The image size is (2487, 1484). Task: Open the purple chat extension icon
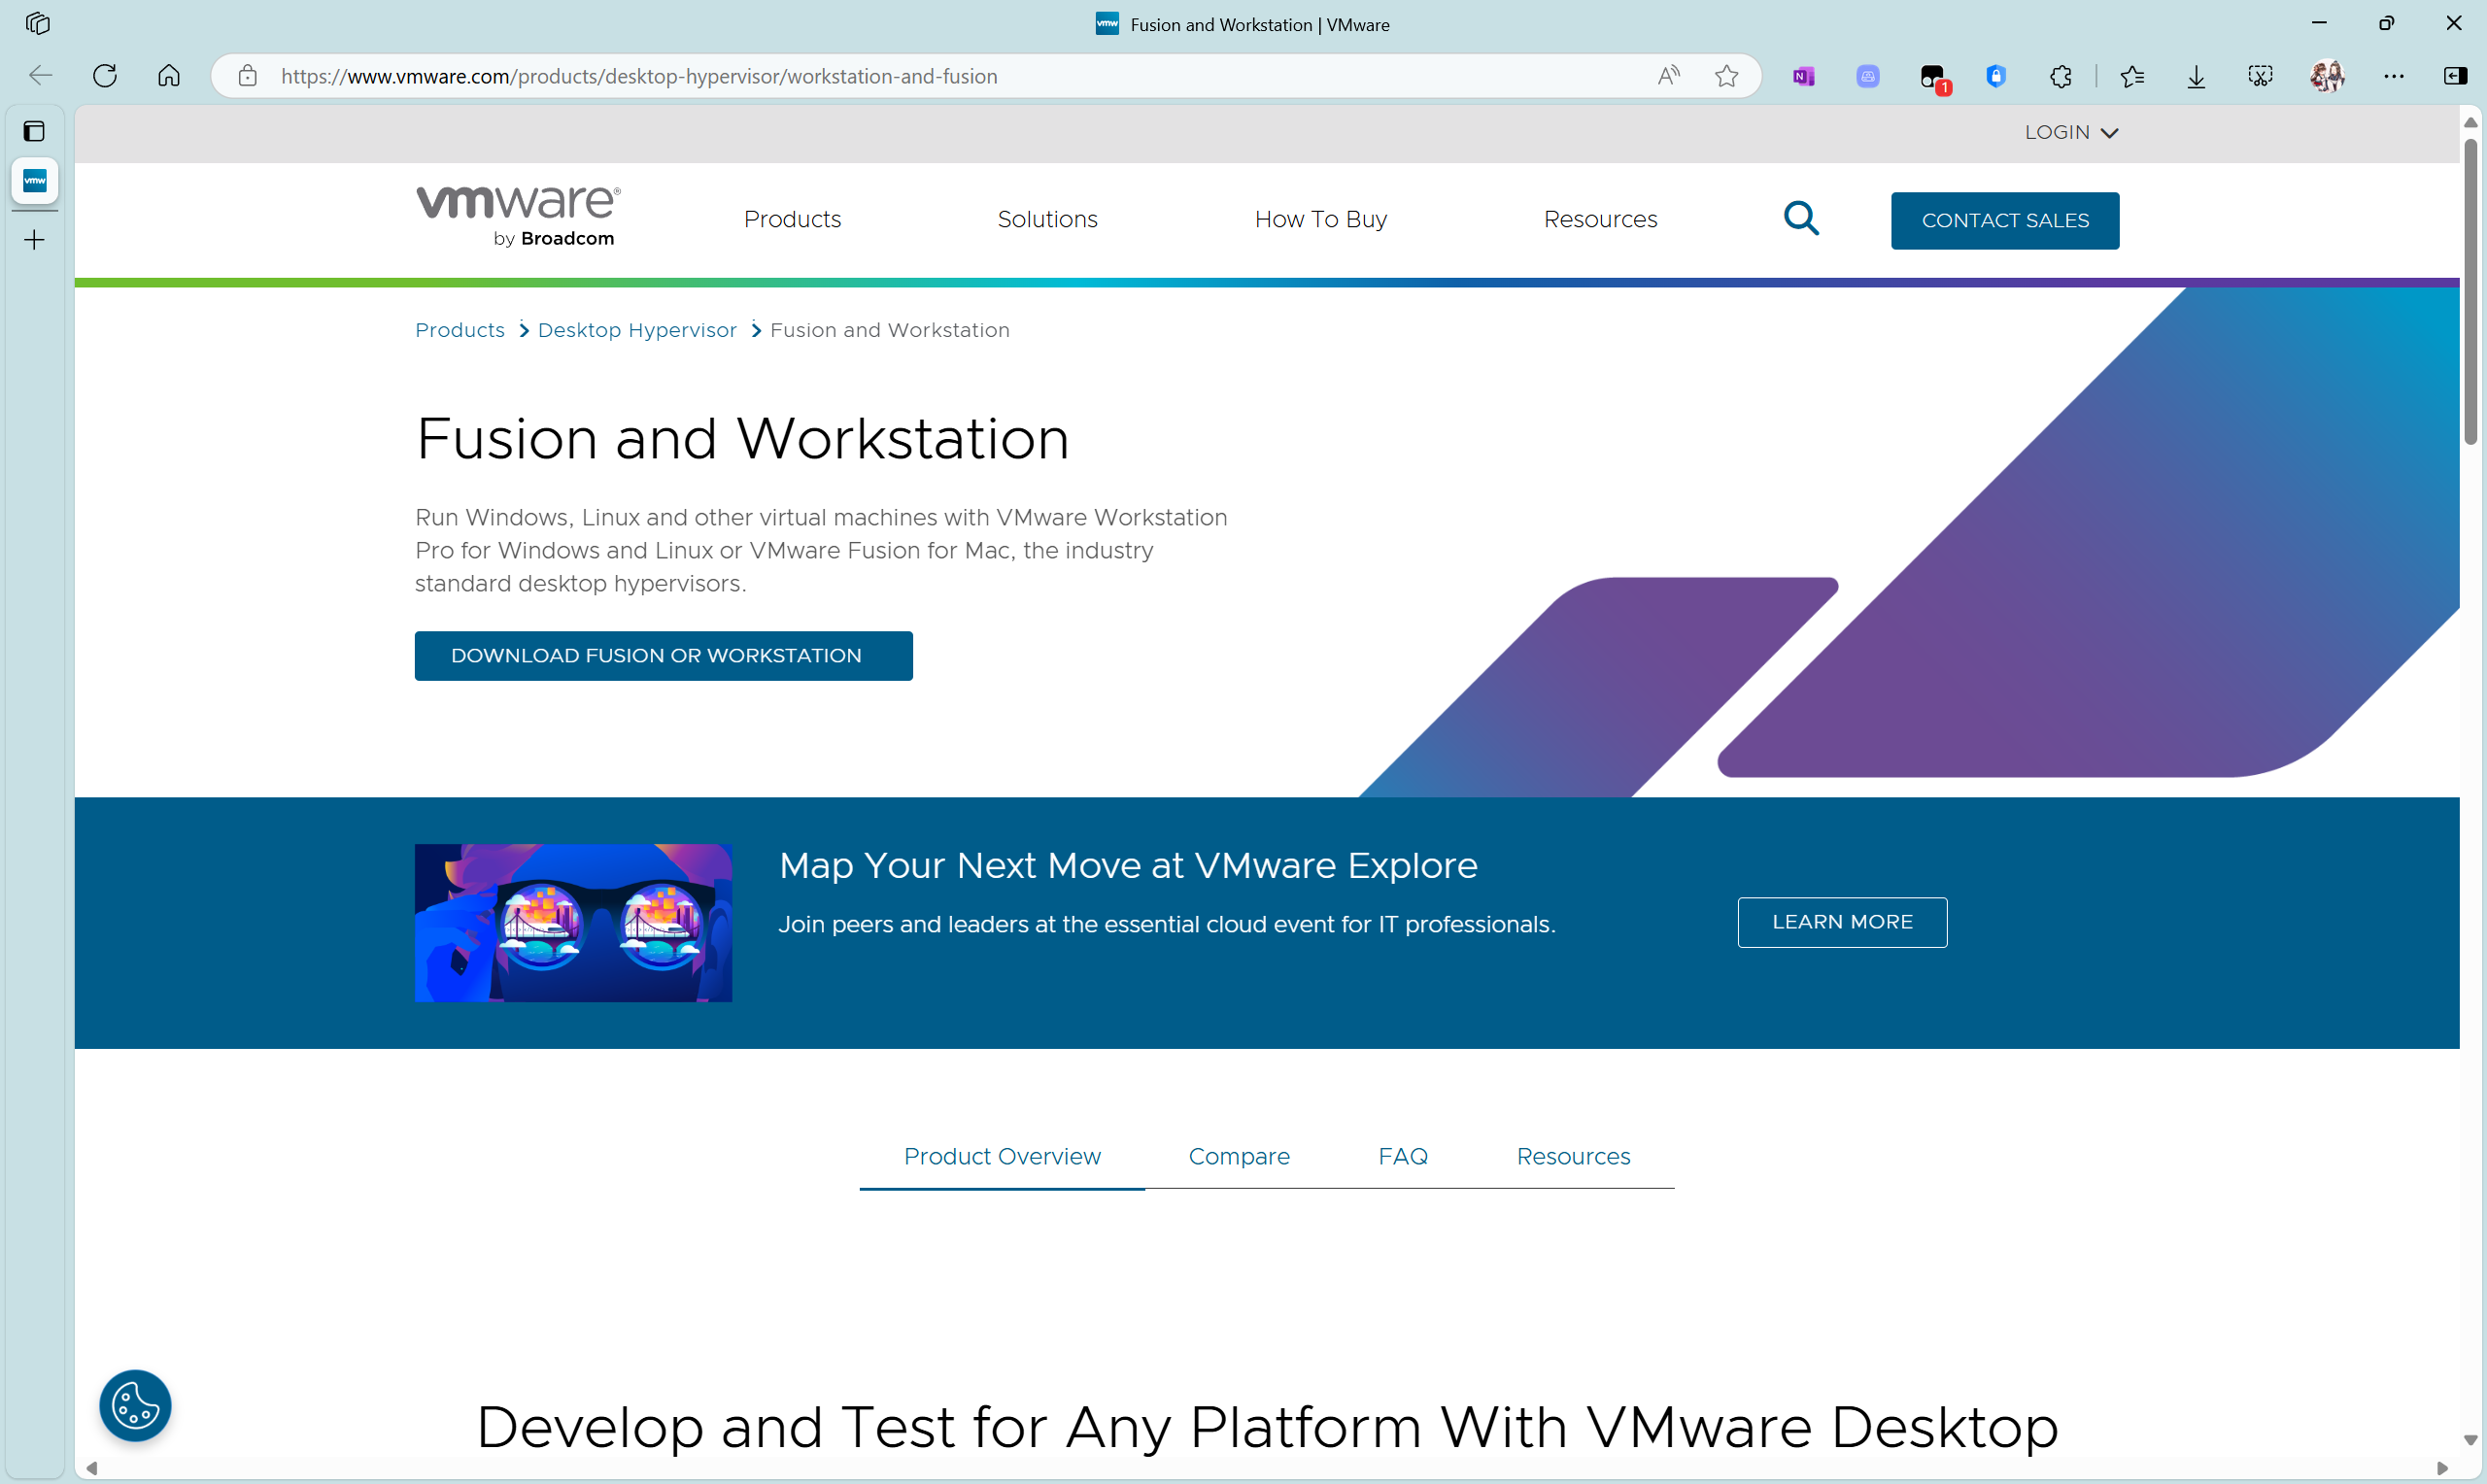click(x=1867, y=76)
